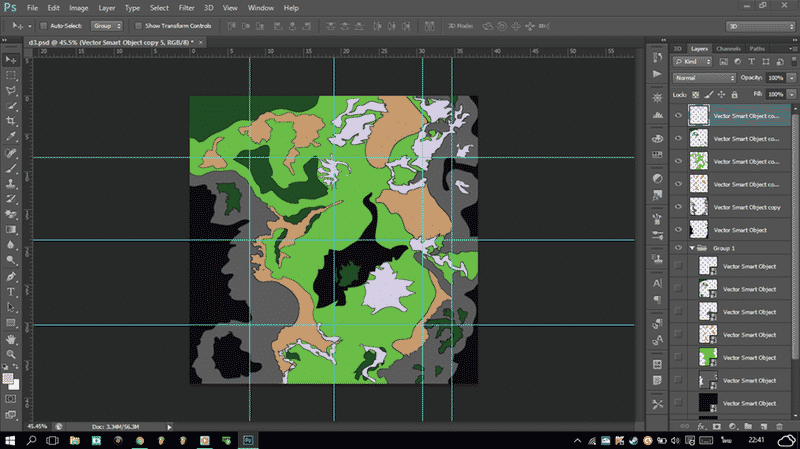Select the Hand tool

(11, 339)
